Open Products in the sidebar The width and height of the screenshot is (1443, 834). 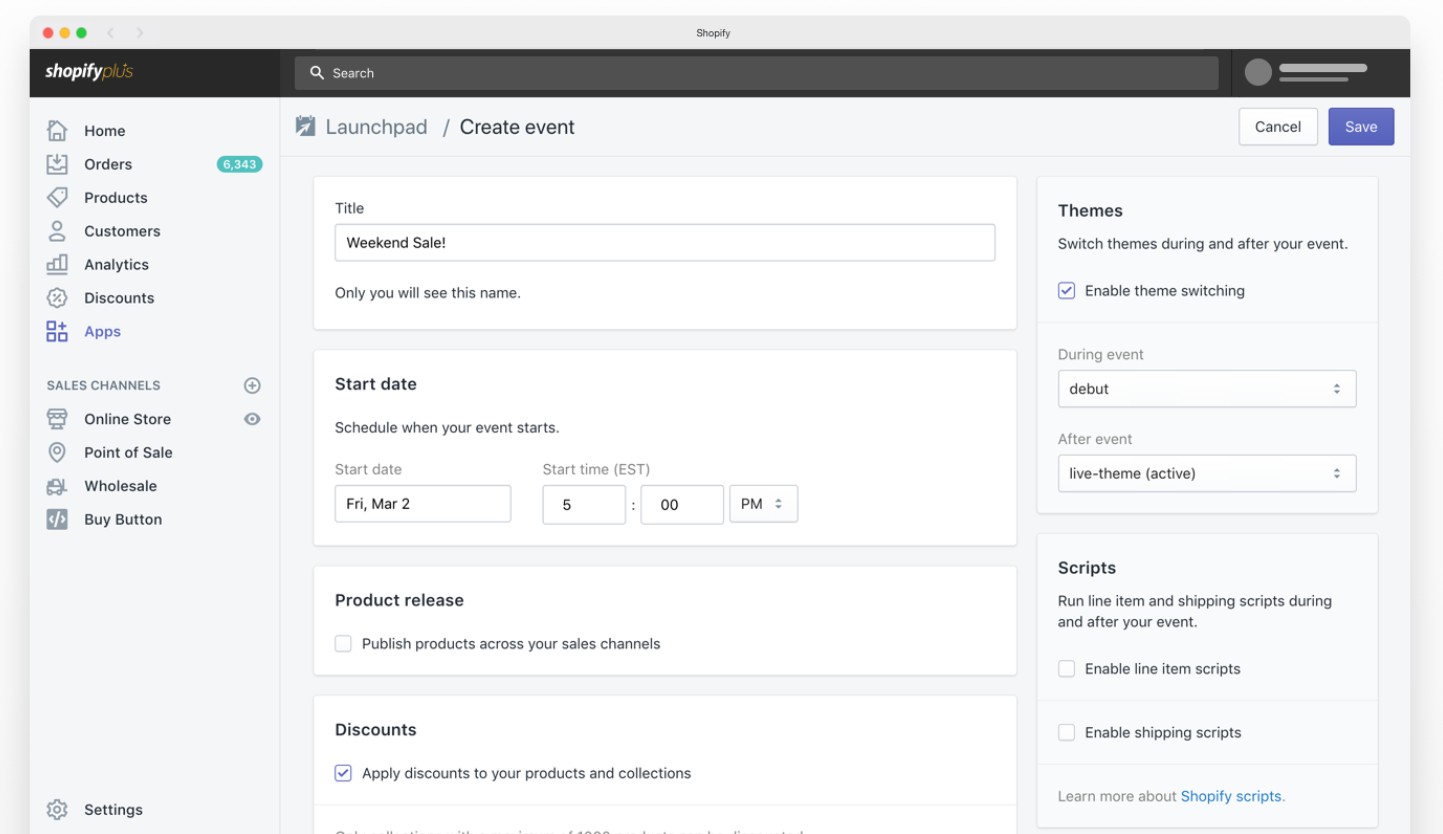[116, 198]
